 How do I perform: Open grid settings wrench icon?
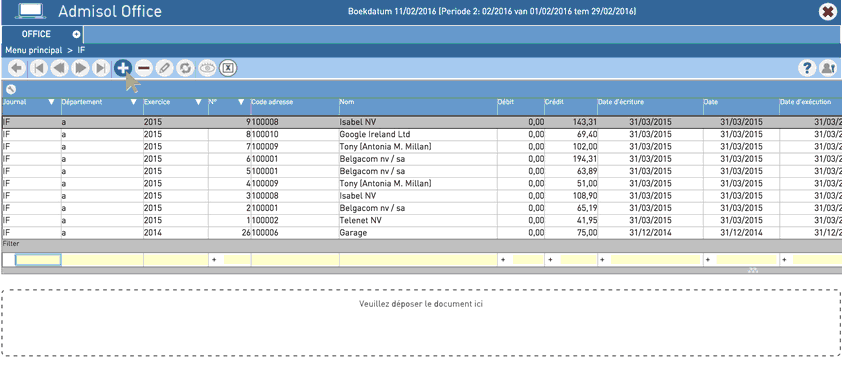pyautogui.click(x=11, y=89)
